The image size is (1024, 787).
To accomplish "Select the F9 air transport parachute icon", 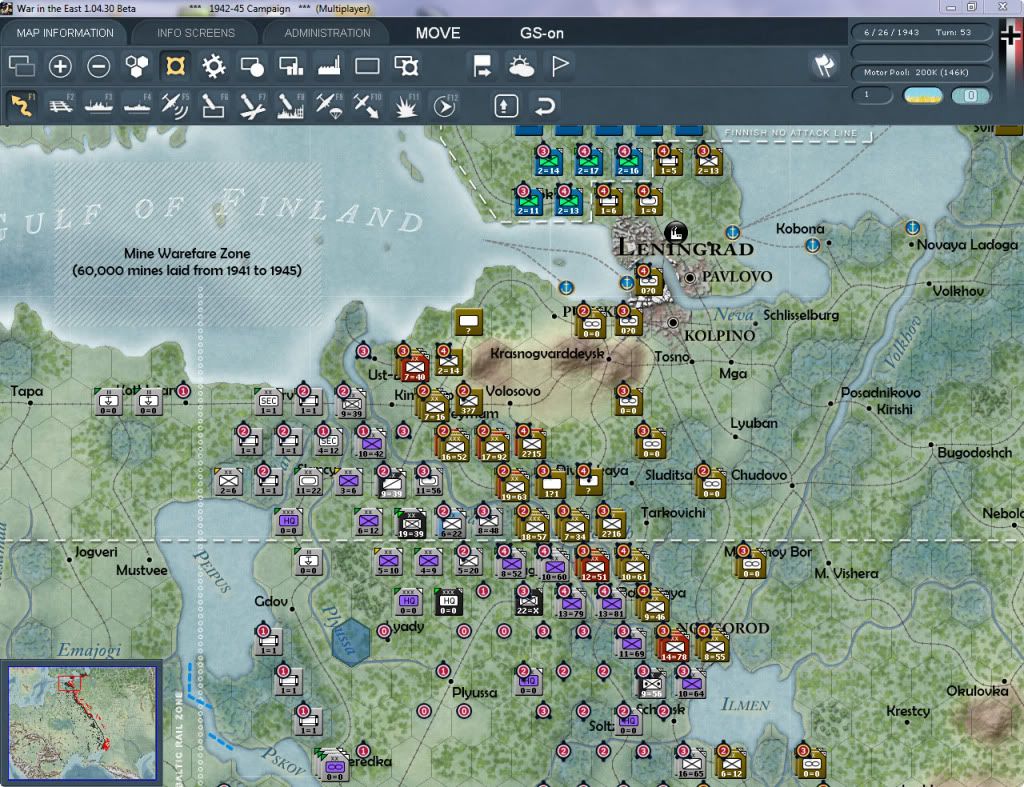I will point(329,105).
